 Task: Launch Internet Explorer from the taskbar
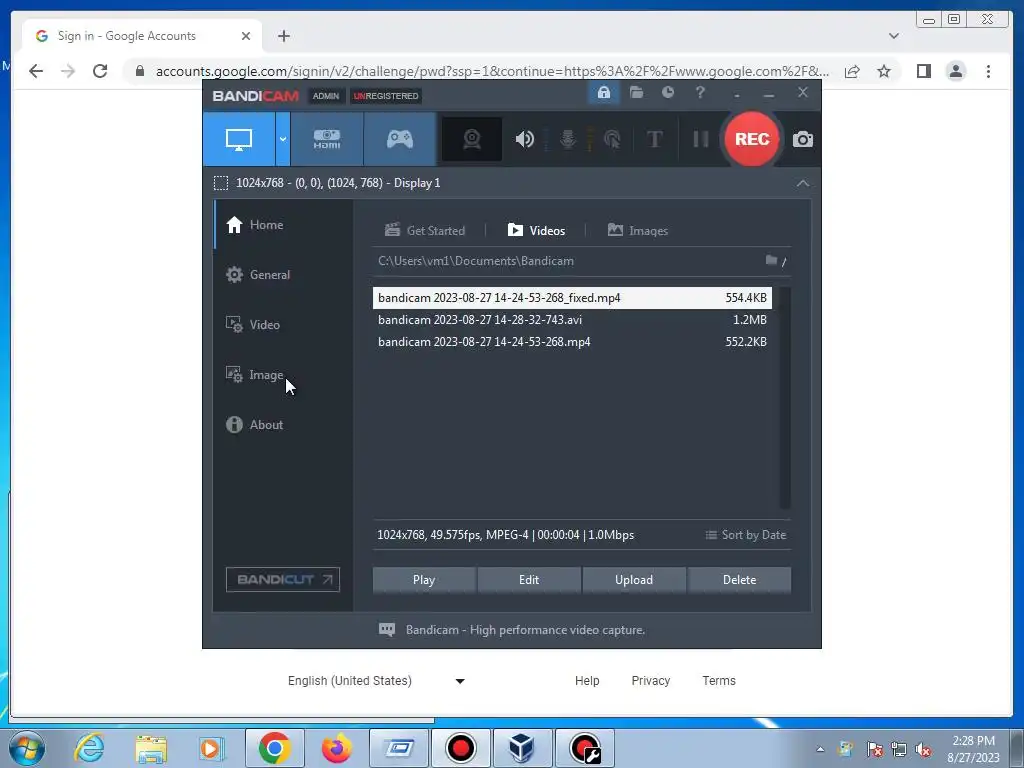[x=89, y=748]
